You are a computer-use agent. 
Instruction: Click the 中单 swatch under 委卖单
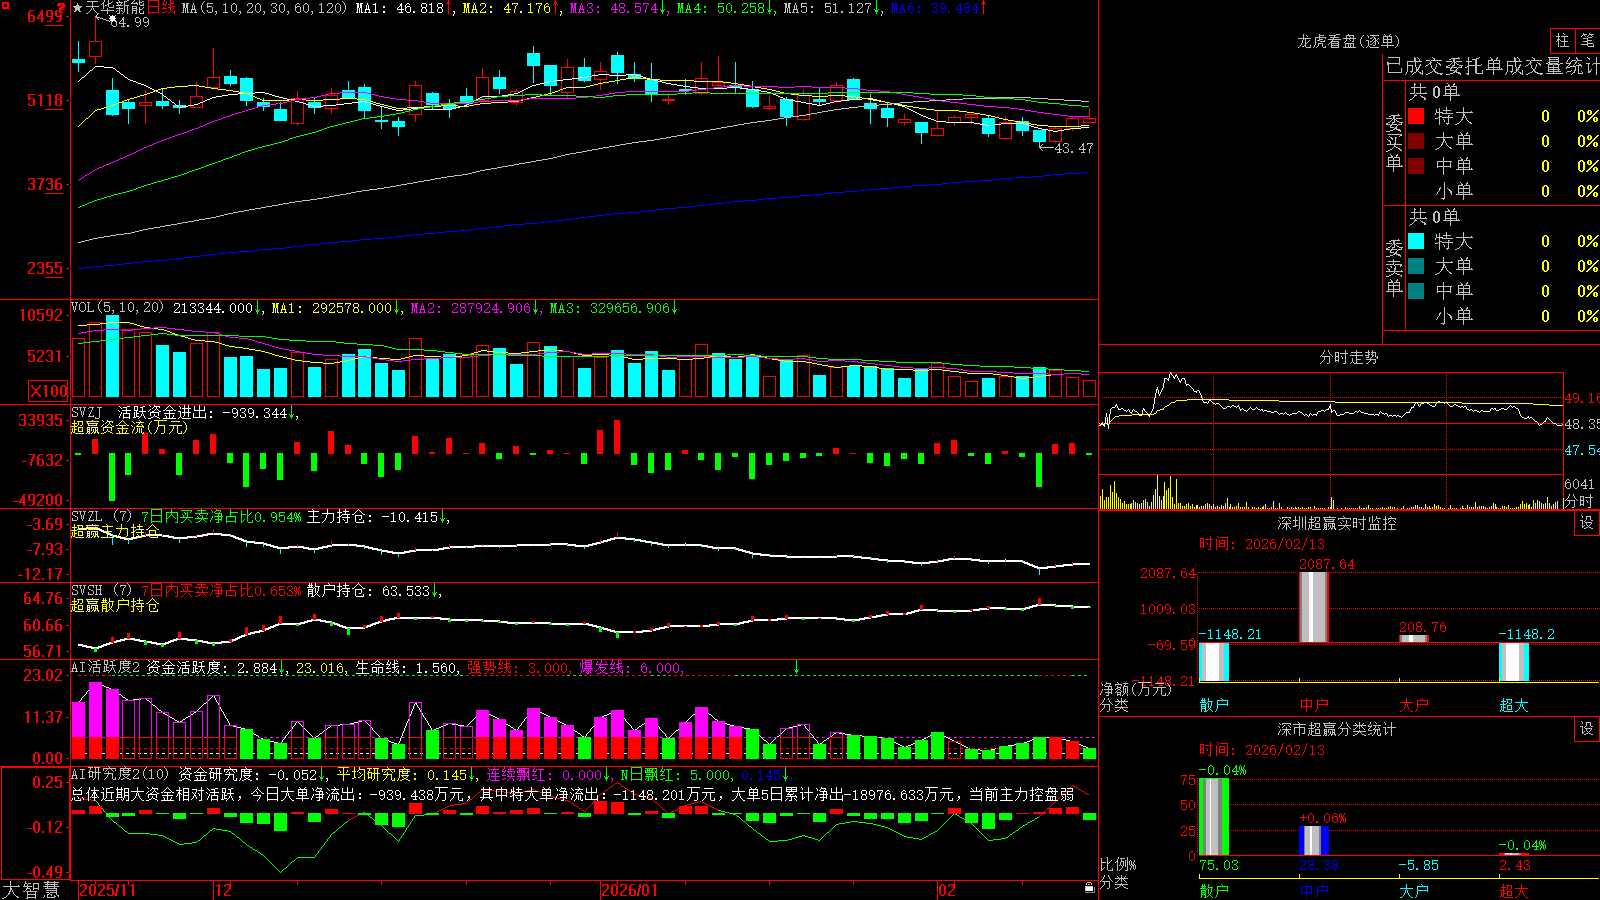1416,291
